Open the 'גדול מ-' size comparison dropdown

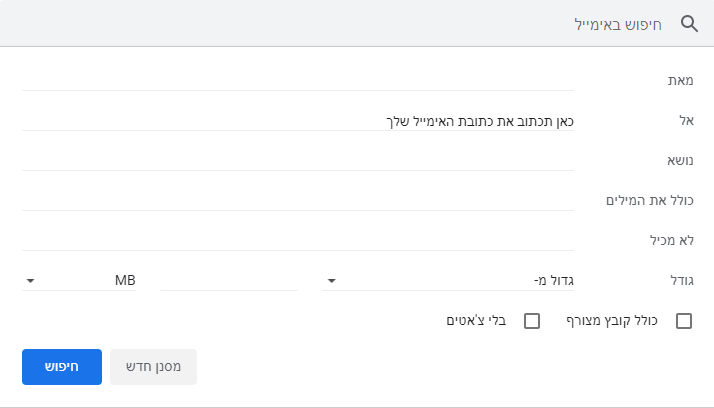(450, 280)
